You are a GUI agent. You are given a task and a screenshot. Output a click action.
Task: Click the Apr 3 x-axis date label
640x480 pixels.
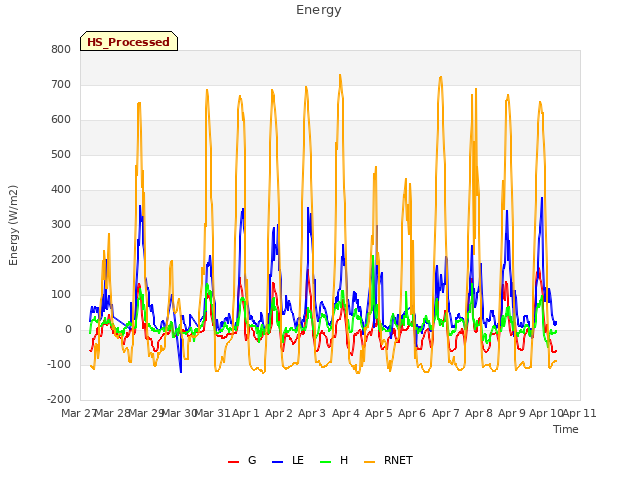[x=312, y=413]
